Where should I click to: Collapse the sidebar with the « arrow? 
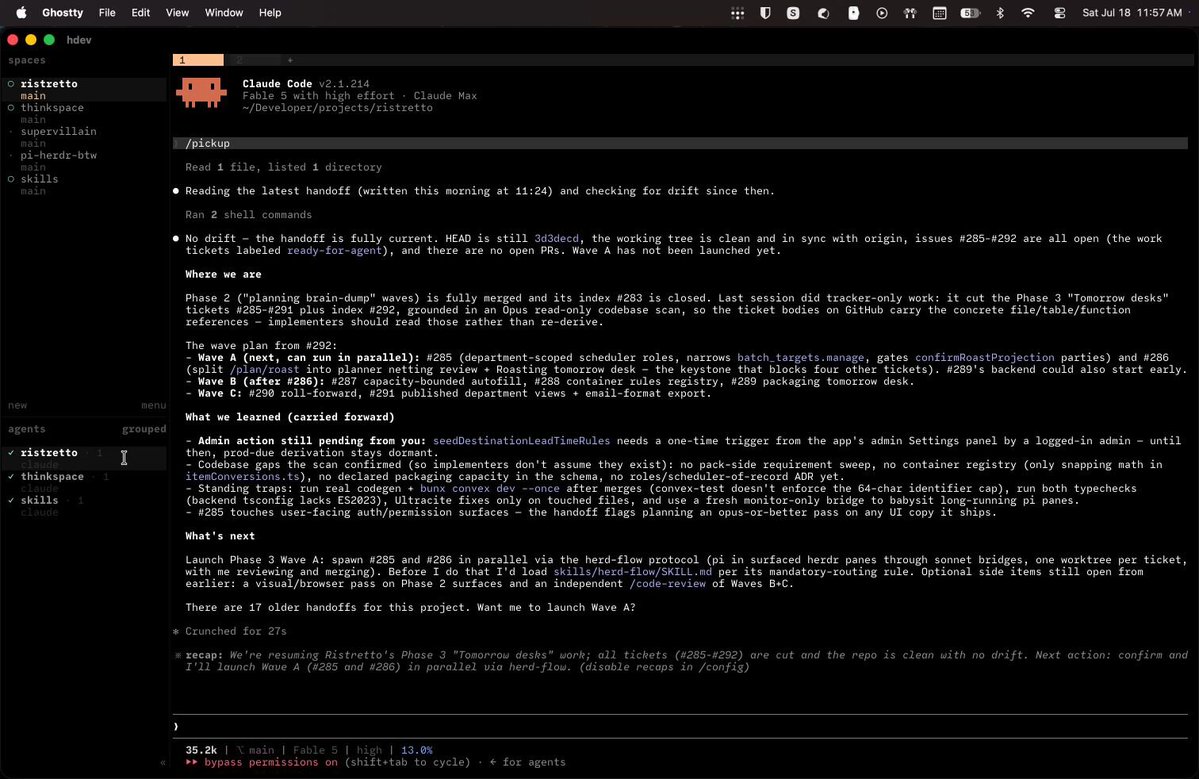click(x=163, y=761)
